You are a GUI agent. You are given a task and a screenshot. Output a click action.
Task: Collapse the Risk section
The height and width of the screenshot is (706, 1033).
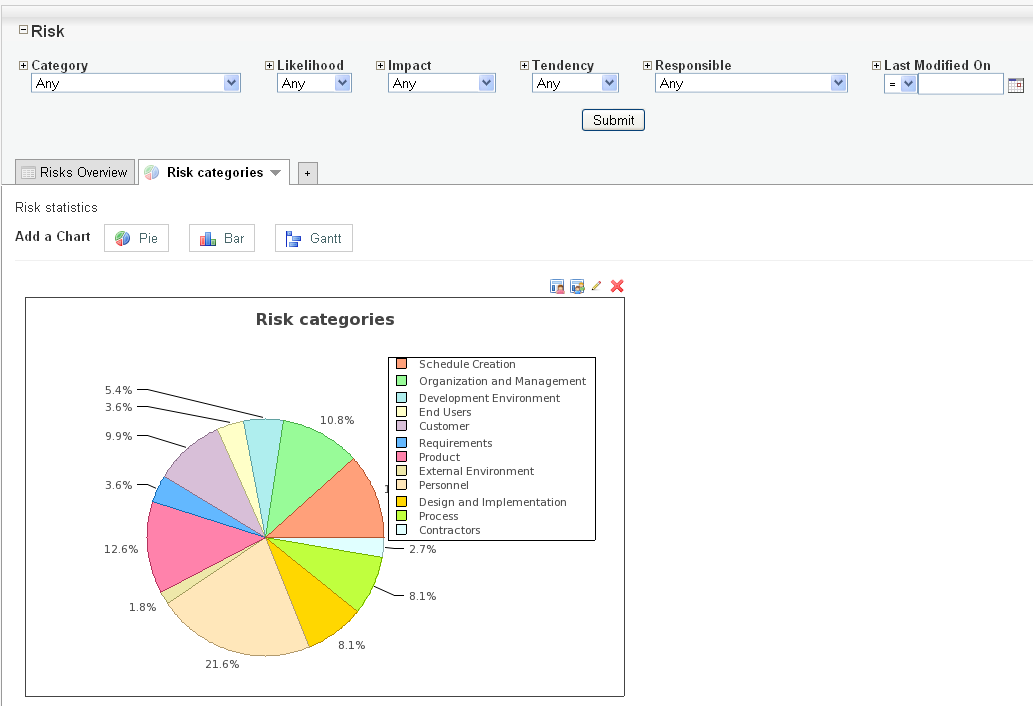click(23, 30)
